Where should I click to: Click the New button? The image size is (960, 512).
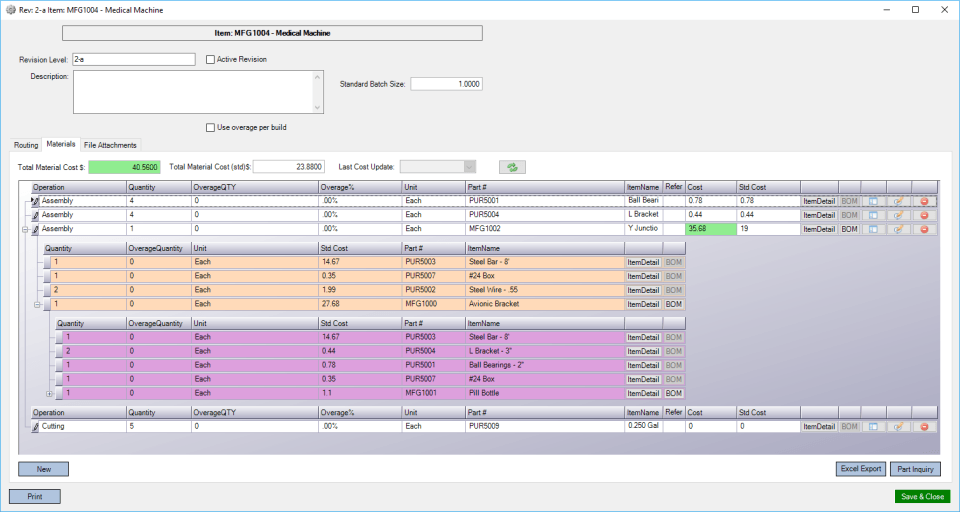tap(43, 469)
